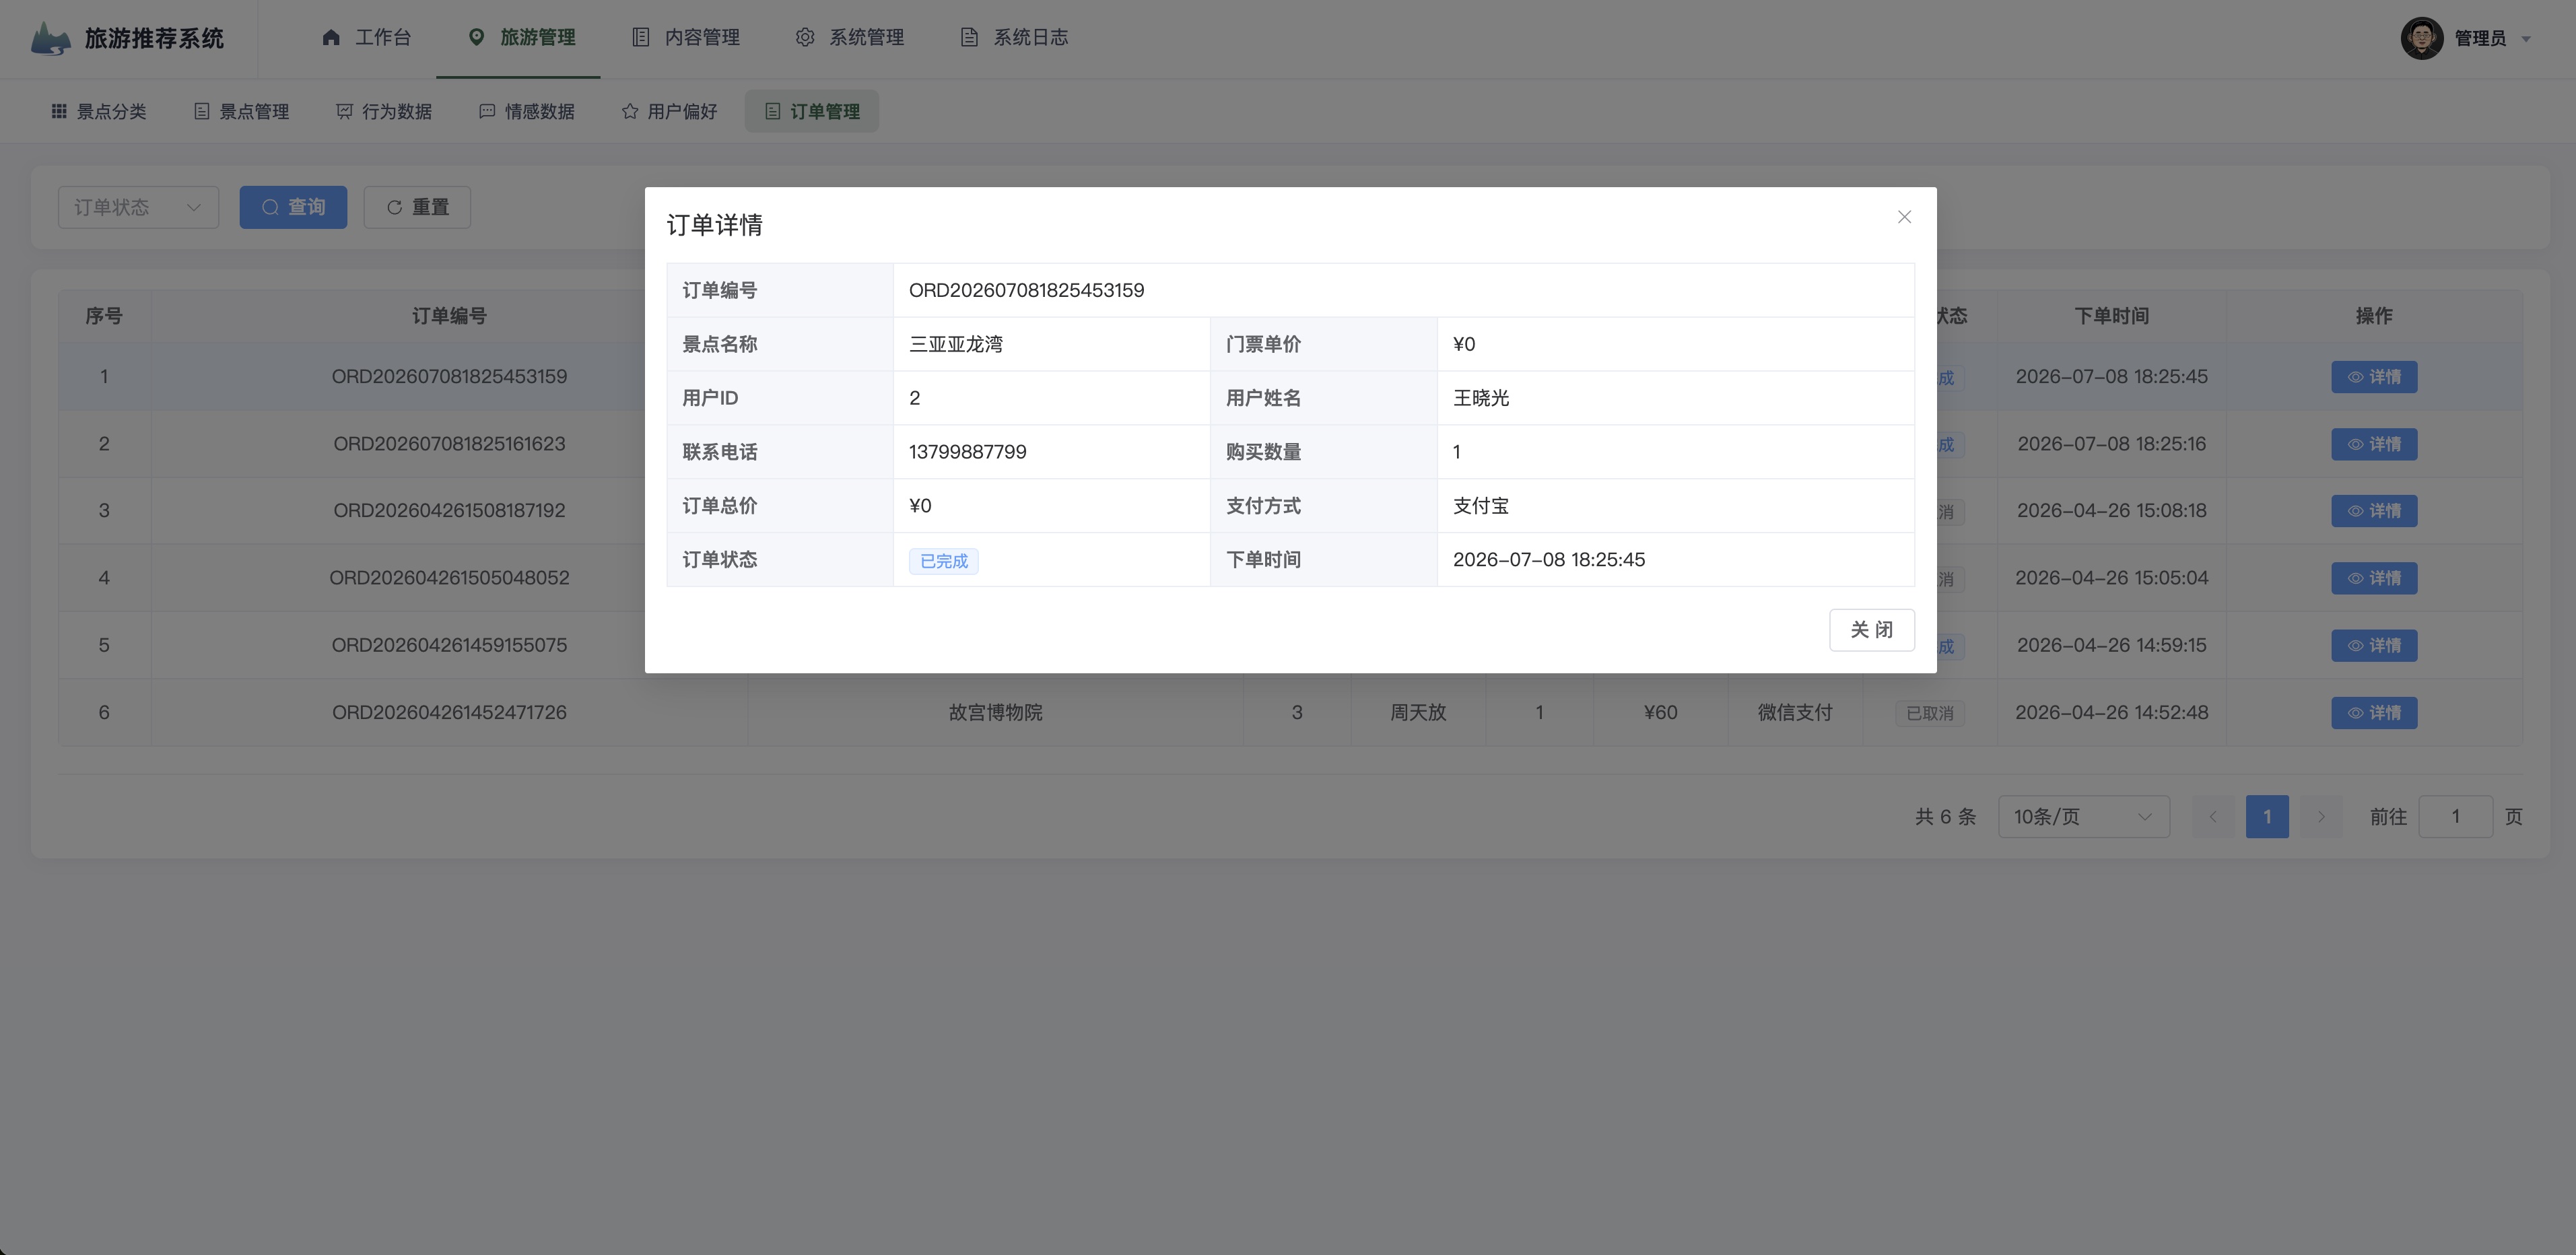
Task: Close the 订单详情 dialog with the X icon
Action: coord(1904,217)
